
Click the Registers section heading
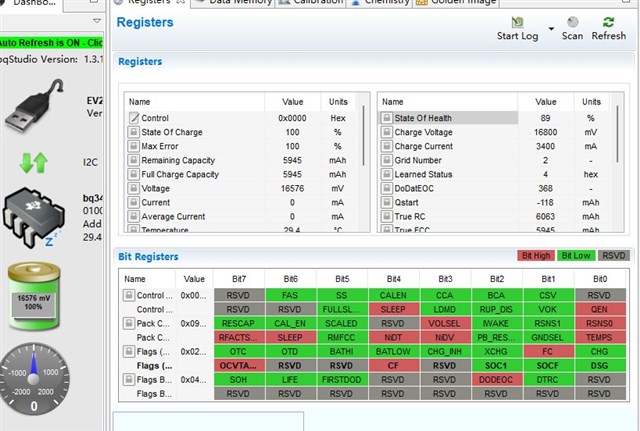pyautogui.click(x=140, y=62)
